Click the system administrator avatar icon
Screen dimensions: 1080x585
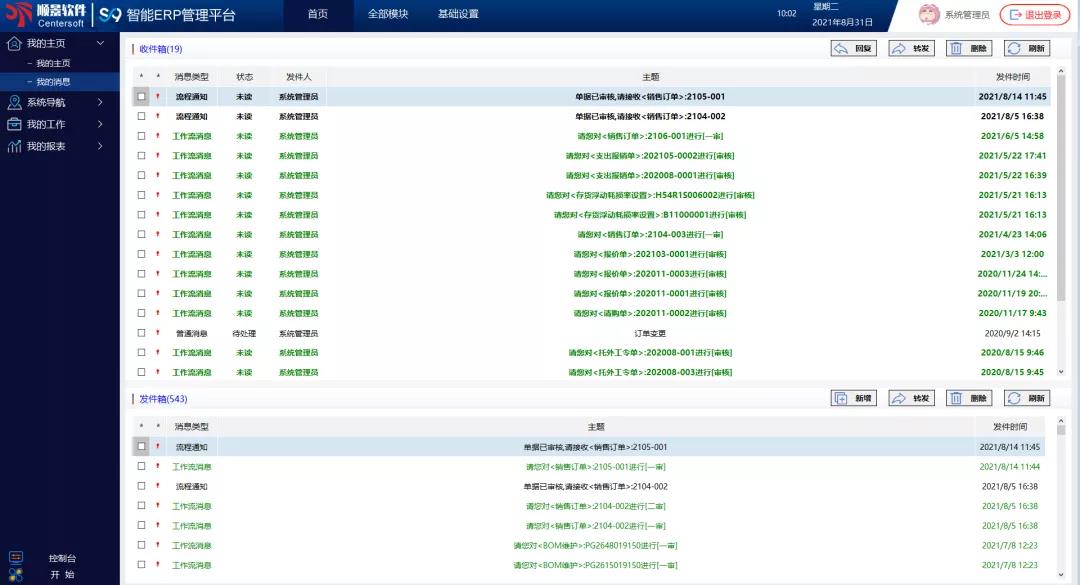pyautogui.click(x=929, y=14)
